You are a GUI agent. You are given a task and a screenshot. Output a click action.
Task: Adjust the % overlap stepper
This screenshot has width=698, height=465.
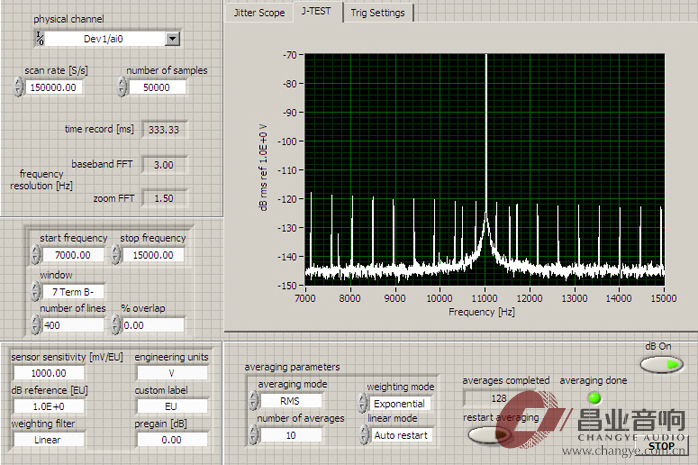click(x=115, y=324)
